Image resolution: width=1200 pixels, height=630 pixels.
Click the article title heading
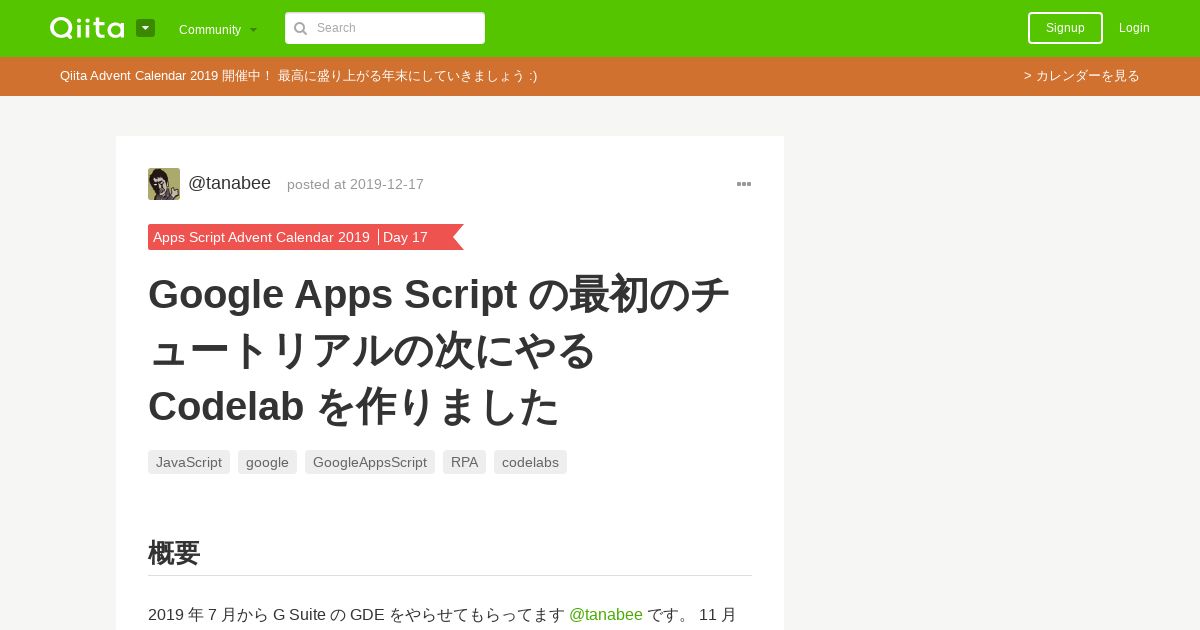pyautogui.click(x=440, y=350)
